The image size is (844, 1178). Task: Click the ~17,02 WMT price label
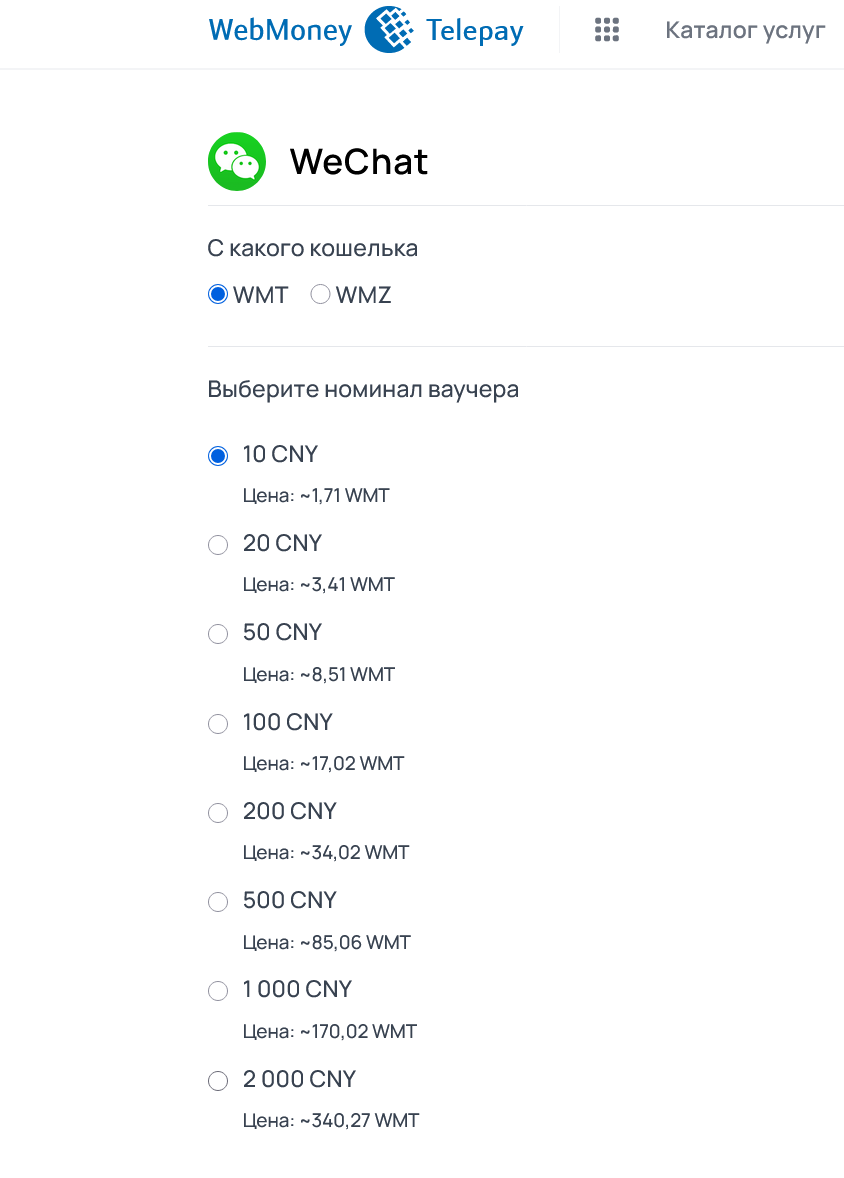323,763
